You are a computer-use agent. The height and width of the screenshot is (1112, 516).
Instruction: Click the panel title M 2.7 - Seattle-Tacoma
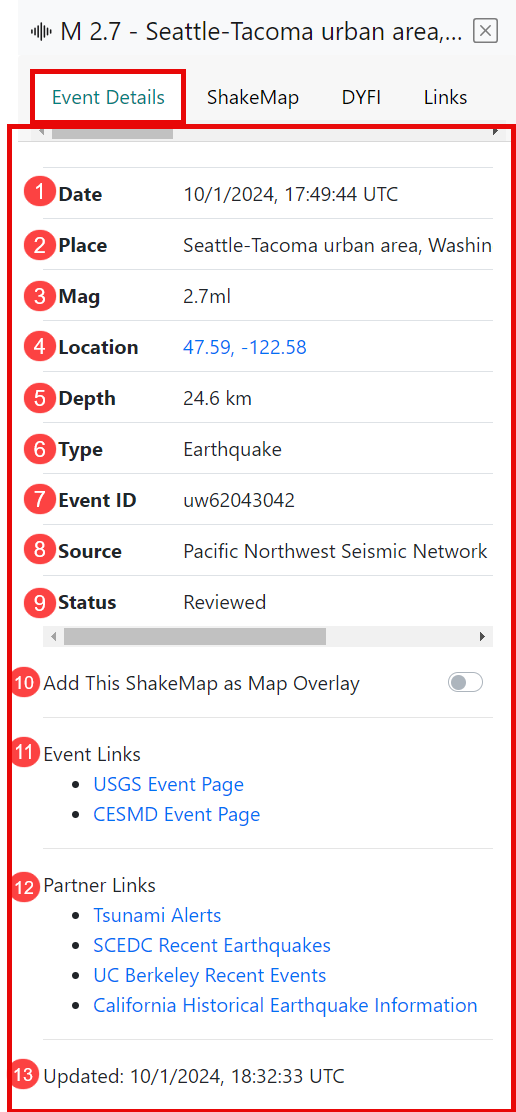(262, 31)
